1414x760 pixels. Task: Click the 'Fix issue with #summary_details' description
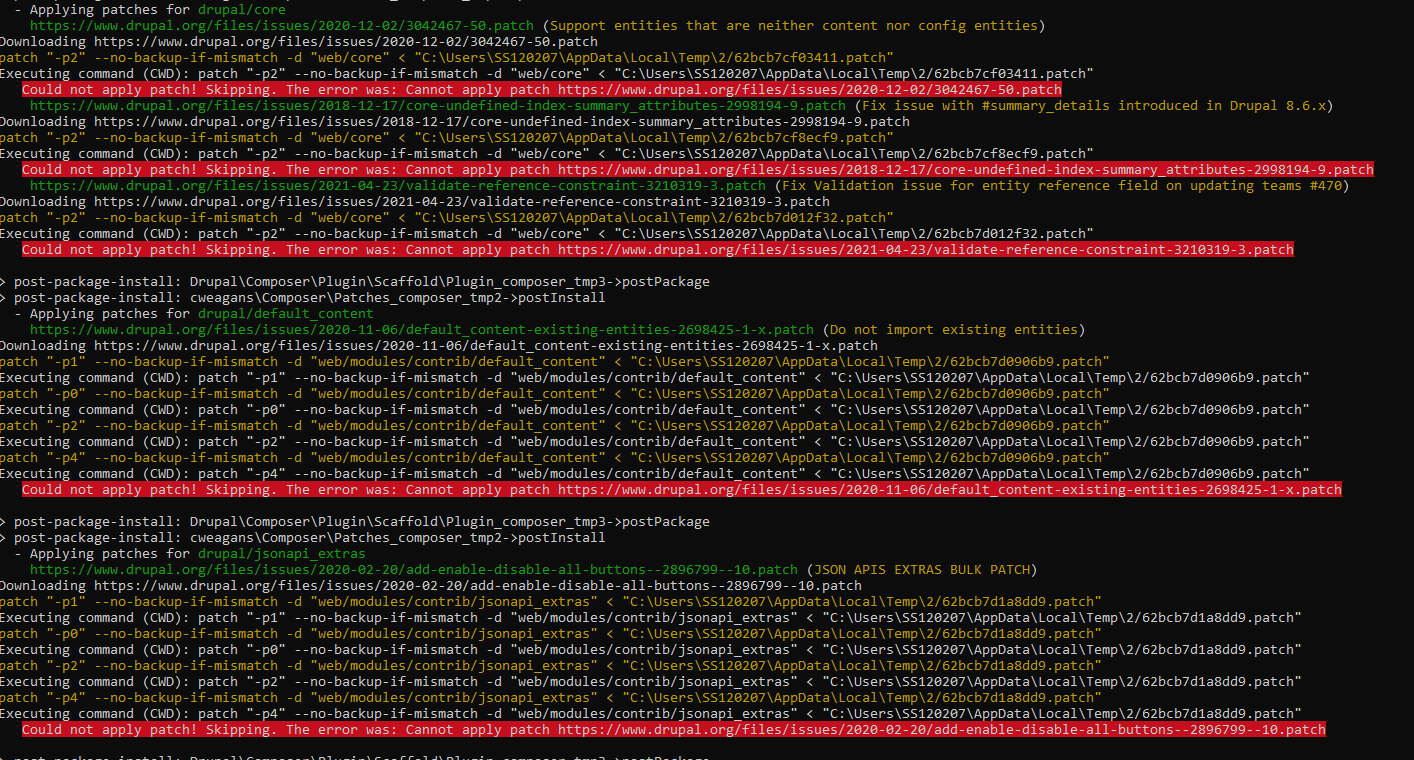[1094, 105]
